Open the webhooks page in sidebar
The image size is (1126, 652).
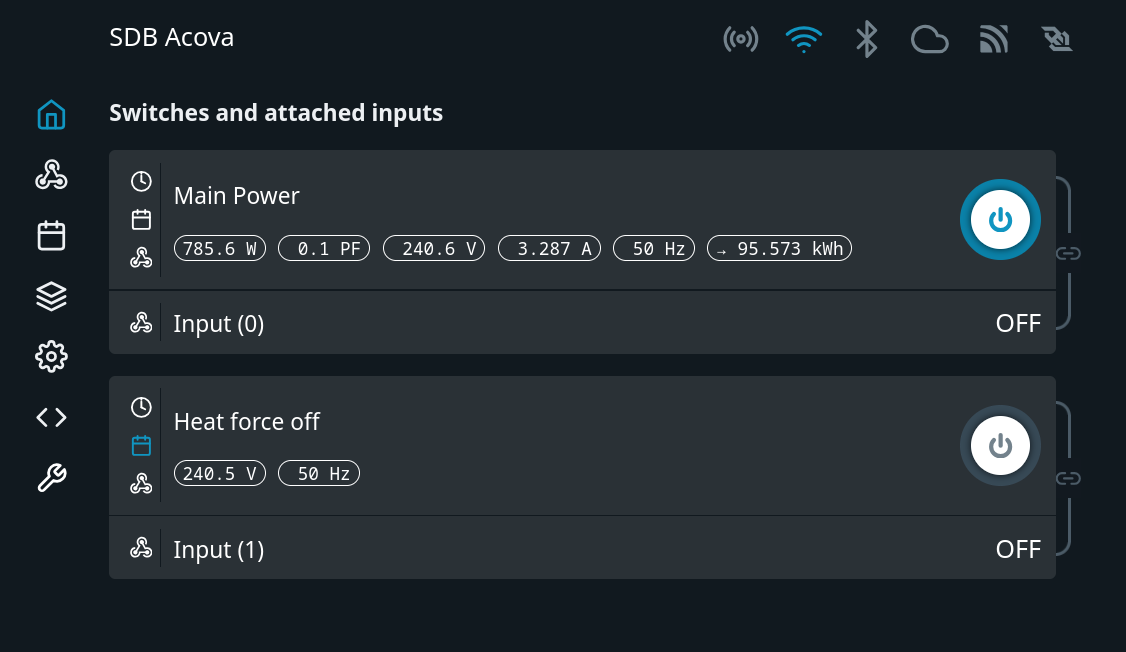(x=51, y=175)
